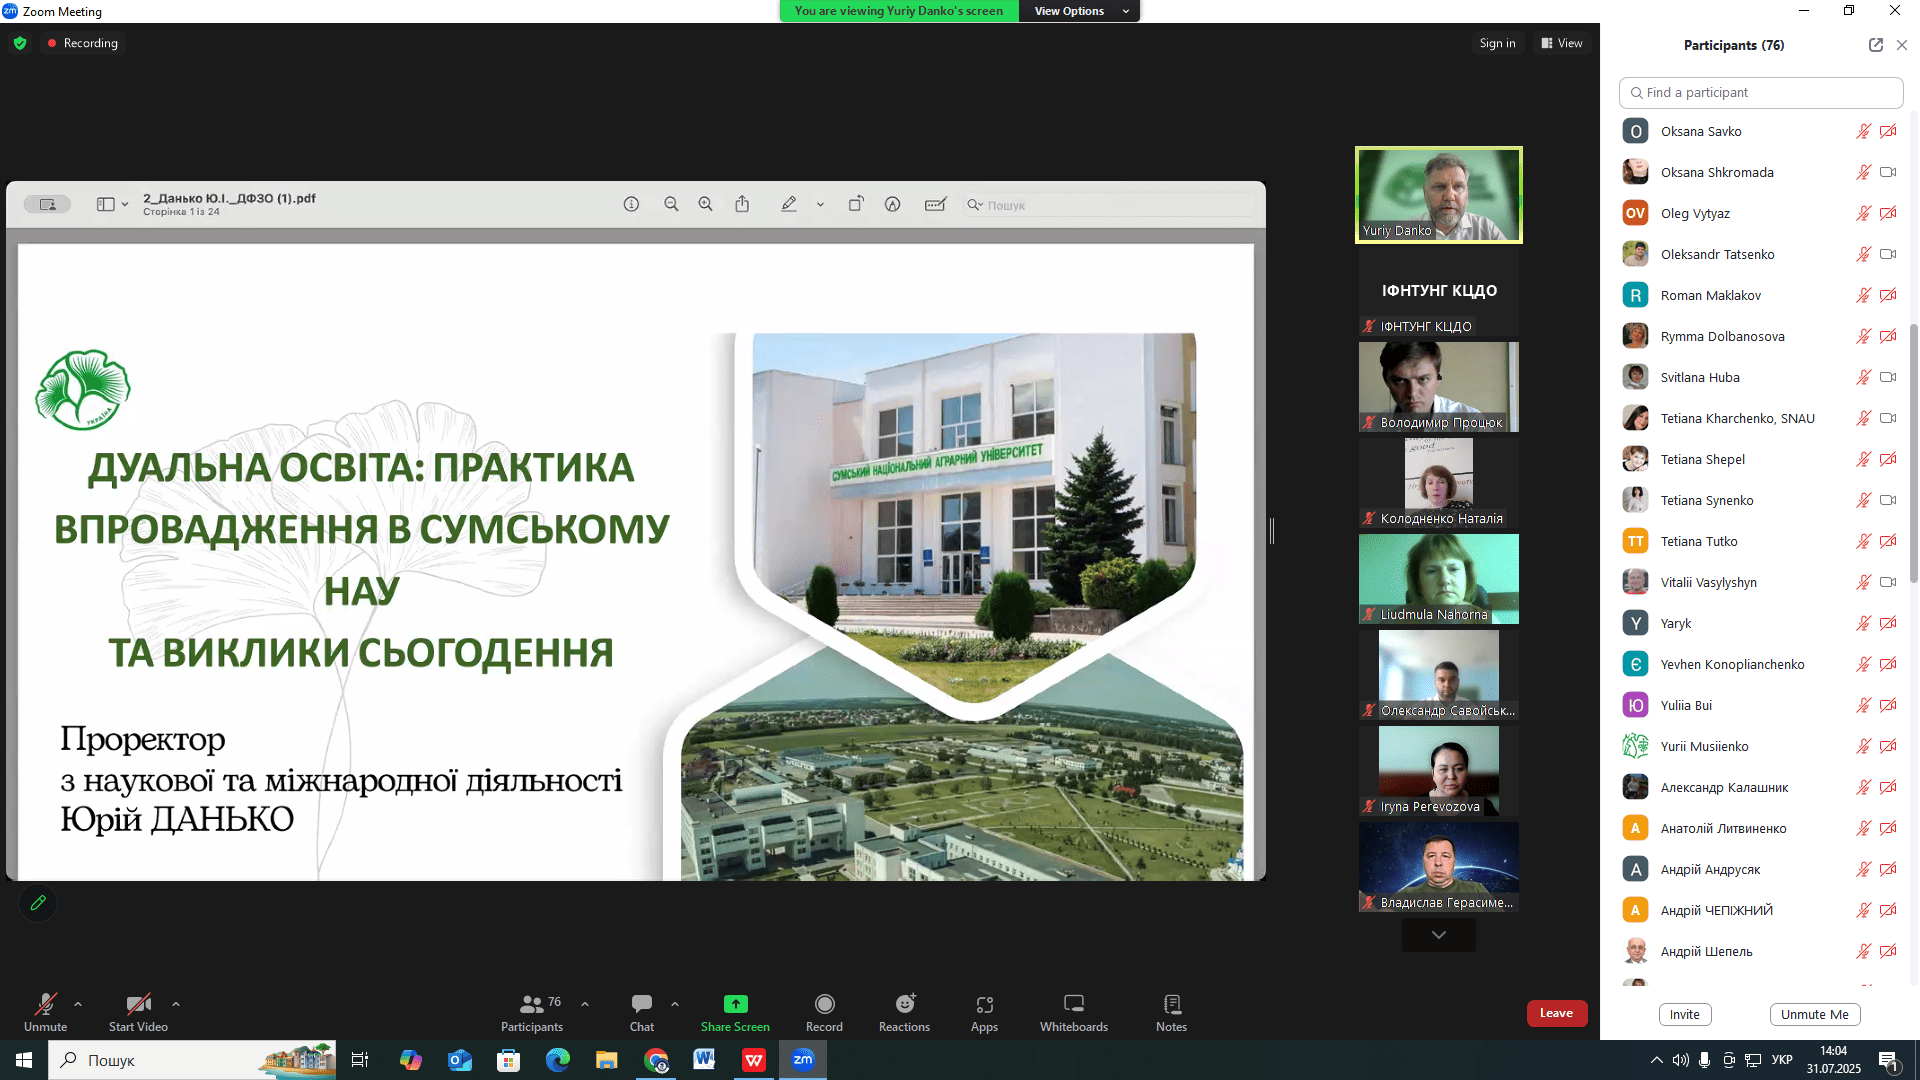Click the green encryption shield icon
This screenshot has width=1920, height=1080.
(20, 43)
